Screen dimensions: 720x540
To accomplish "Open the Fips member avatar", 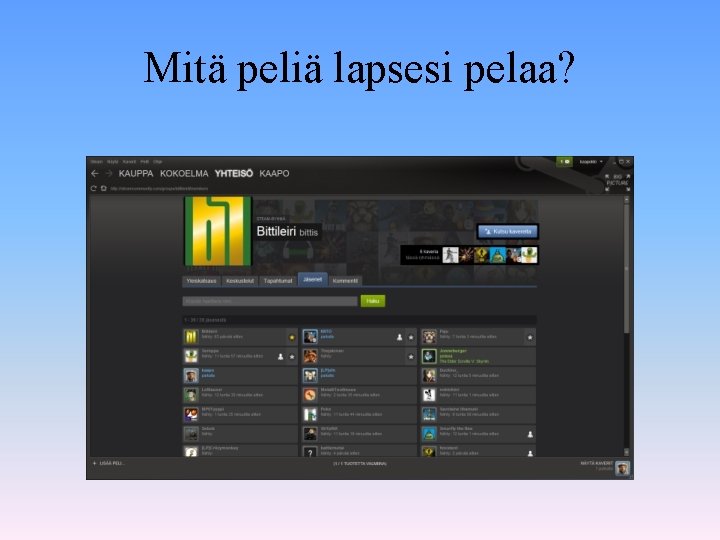I will (429, 337).
